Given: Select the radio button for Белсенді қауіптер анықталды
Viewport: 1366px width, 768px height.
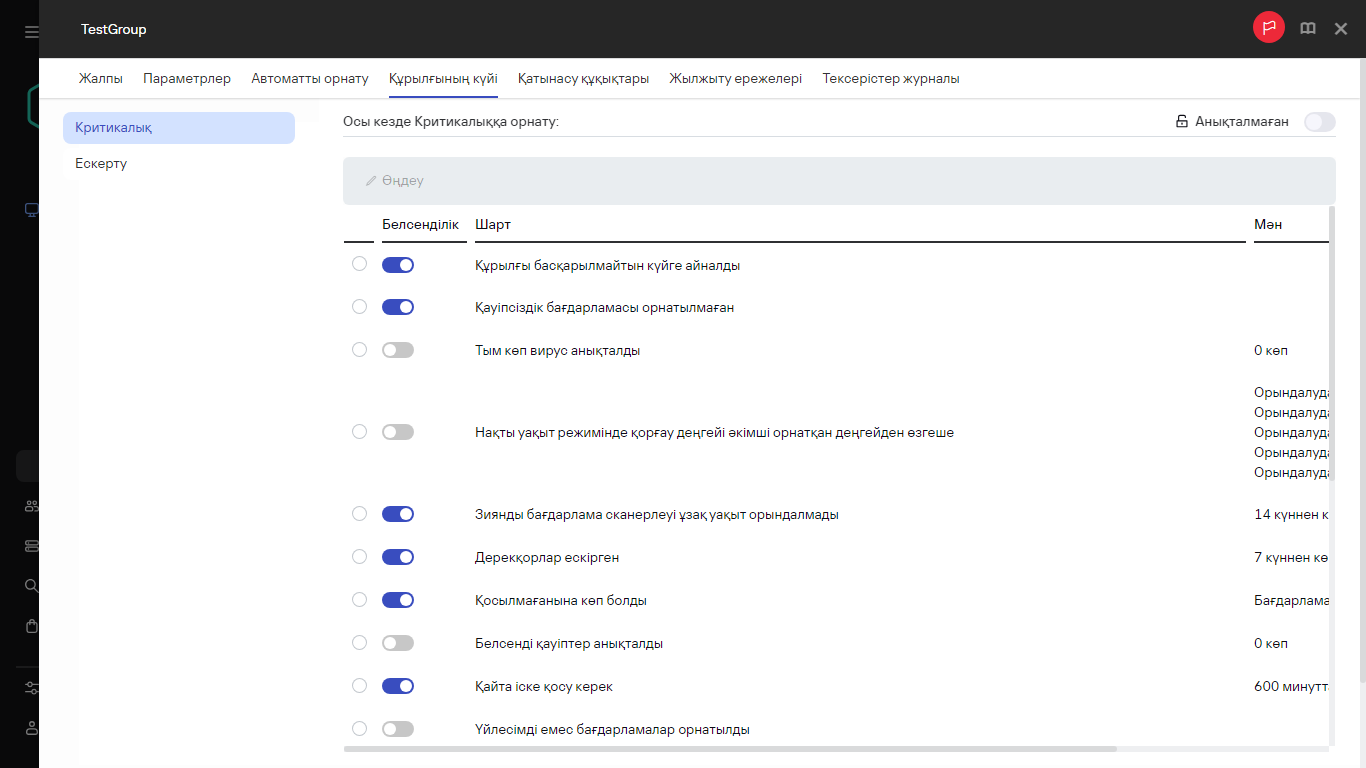Looking at the screenshot, I should (360, 643).
